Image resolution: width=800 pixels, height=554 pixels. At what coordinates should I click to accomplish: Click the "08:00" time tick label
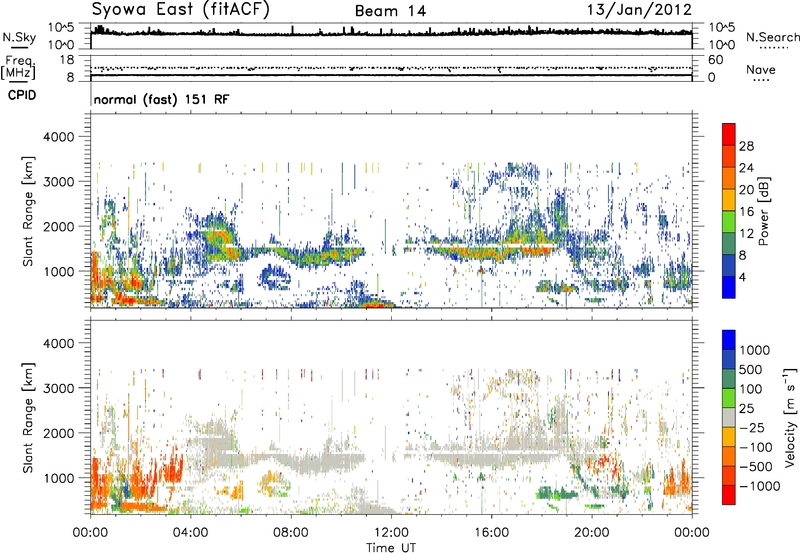(290, 533)
